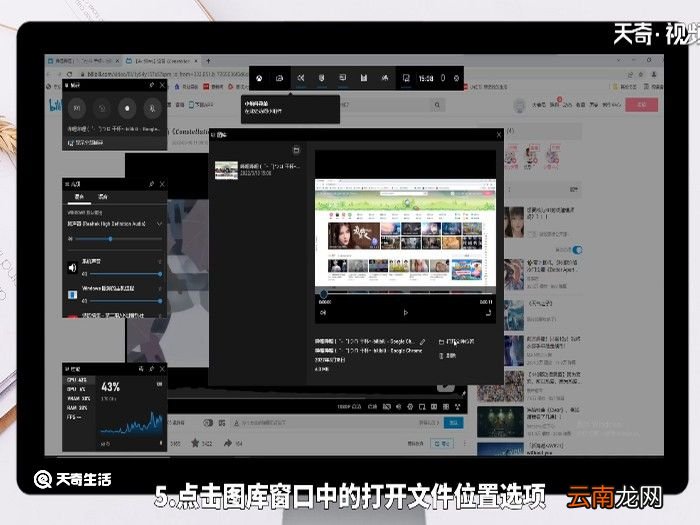700x525 pixels.
Task: Toggle danmaku switch below video player
Action: point(208,423)
